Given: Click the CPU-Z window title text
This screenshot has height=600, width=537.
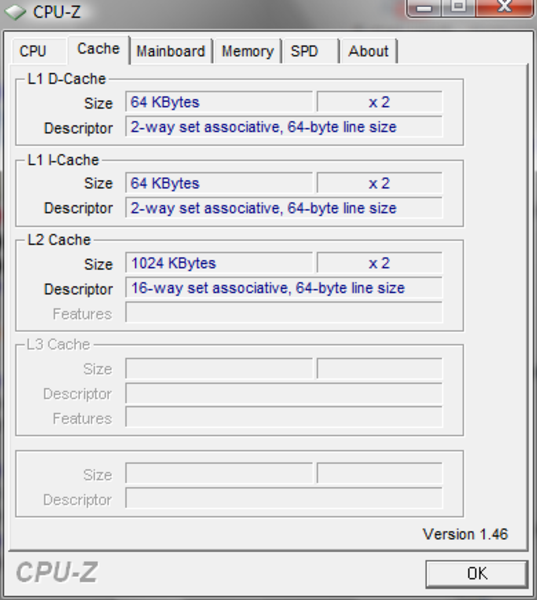Looking at the screenshot, I should (x=57, y=12).
